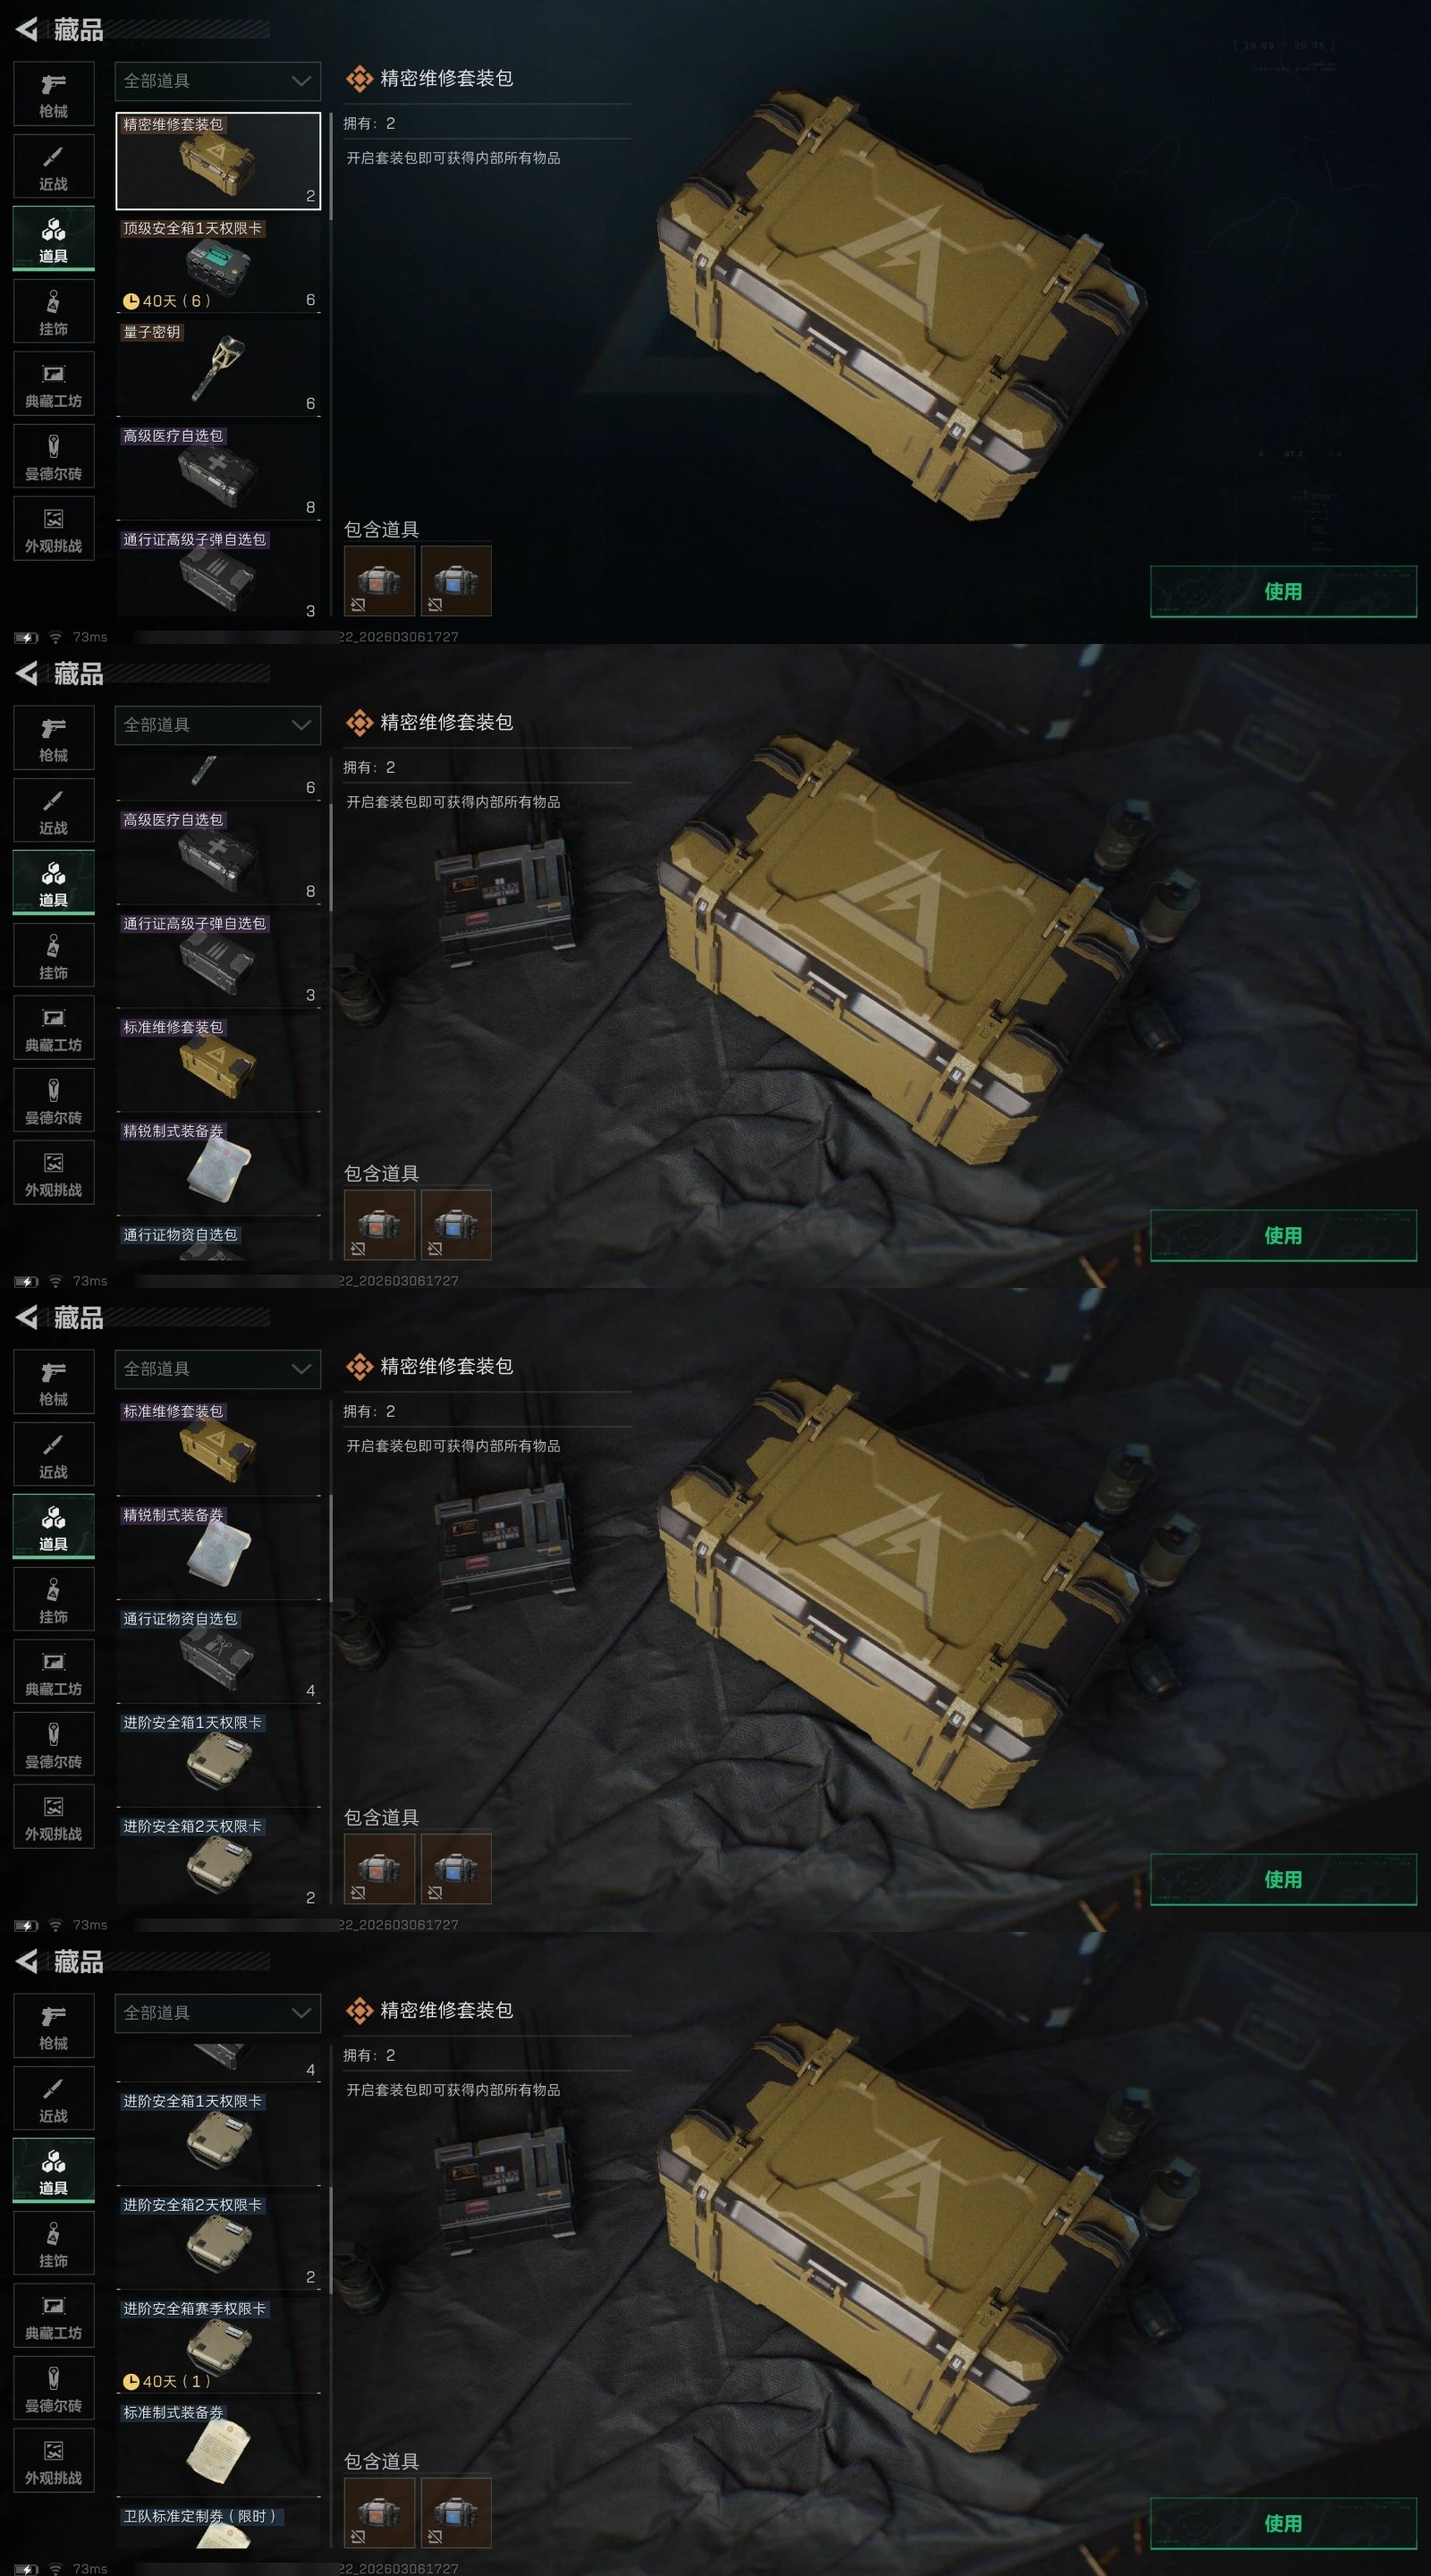Click orange repair kit under 包含道具 beside 通行证高级子弹自选包 count 3 screen with plain backdrop
Viewport: 1431px width, 2576px height.
(379, 580)
